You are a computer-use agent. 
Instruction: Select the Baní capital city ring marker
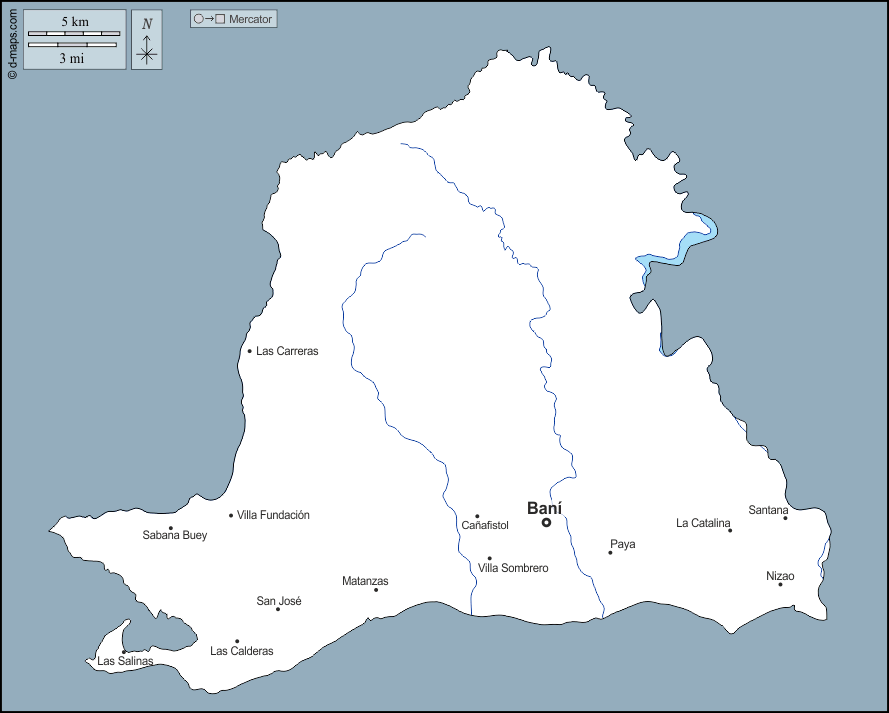[546, 523]
